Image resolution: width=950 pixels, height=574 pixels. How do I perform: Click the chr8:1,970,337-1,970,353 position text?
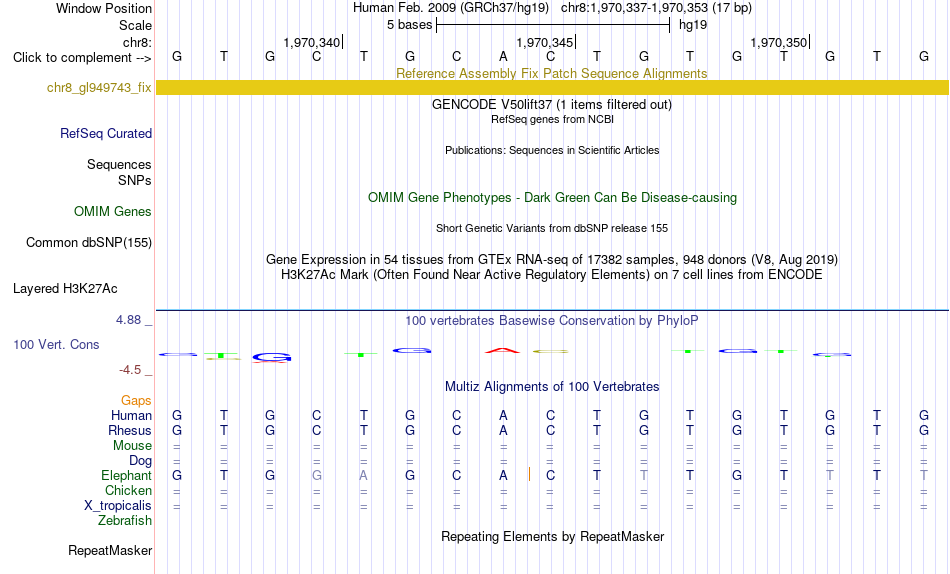pyautogui.click(x=656, y=8)
